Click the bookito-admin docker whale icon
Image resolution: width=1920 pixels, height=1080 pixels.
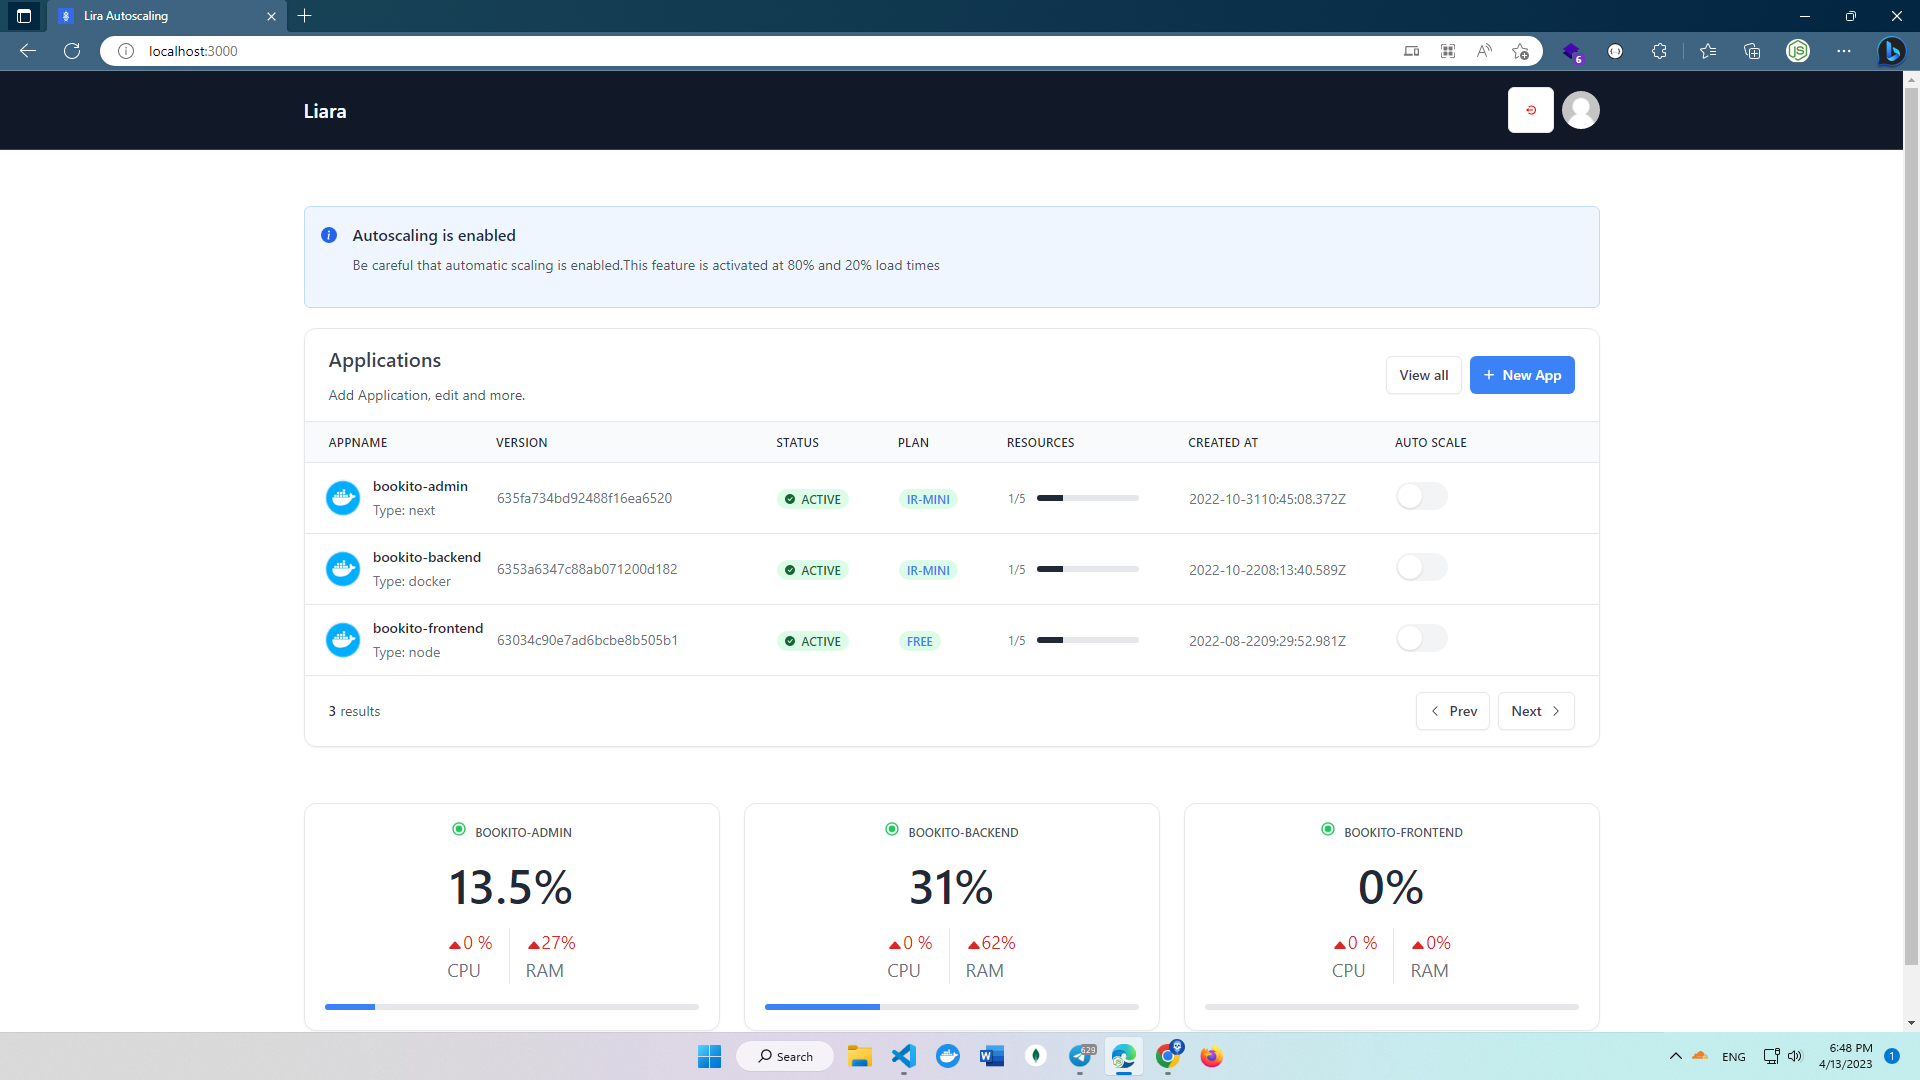tap(343, 498)
